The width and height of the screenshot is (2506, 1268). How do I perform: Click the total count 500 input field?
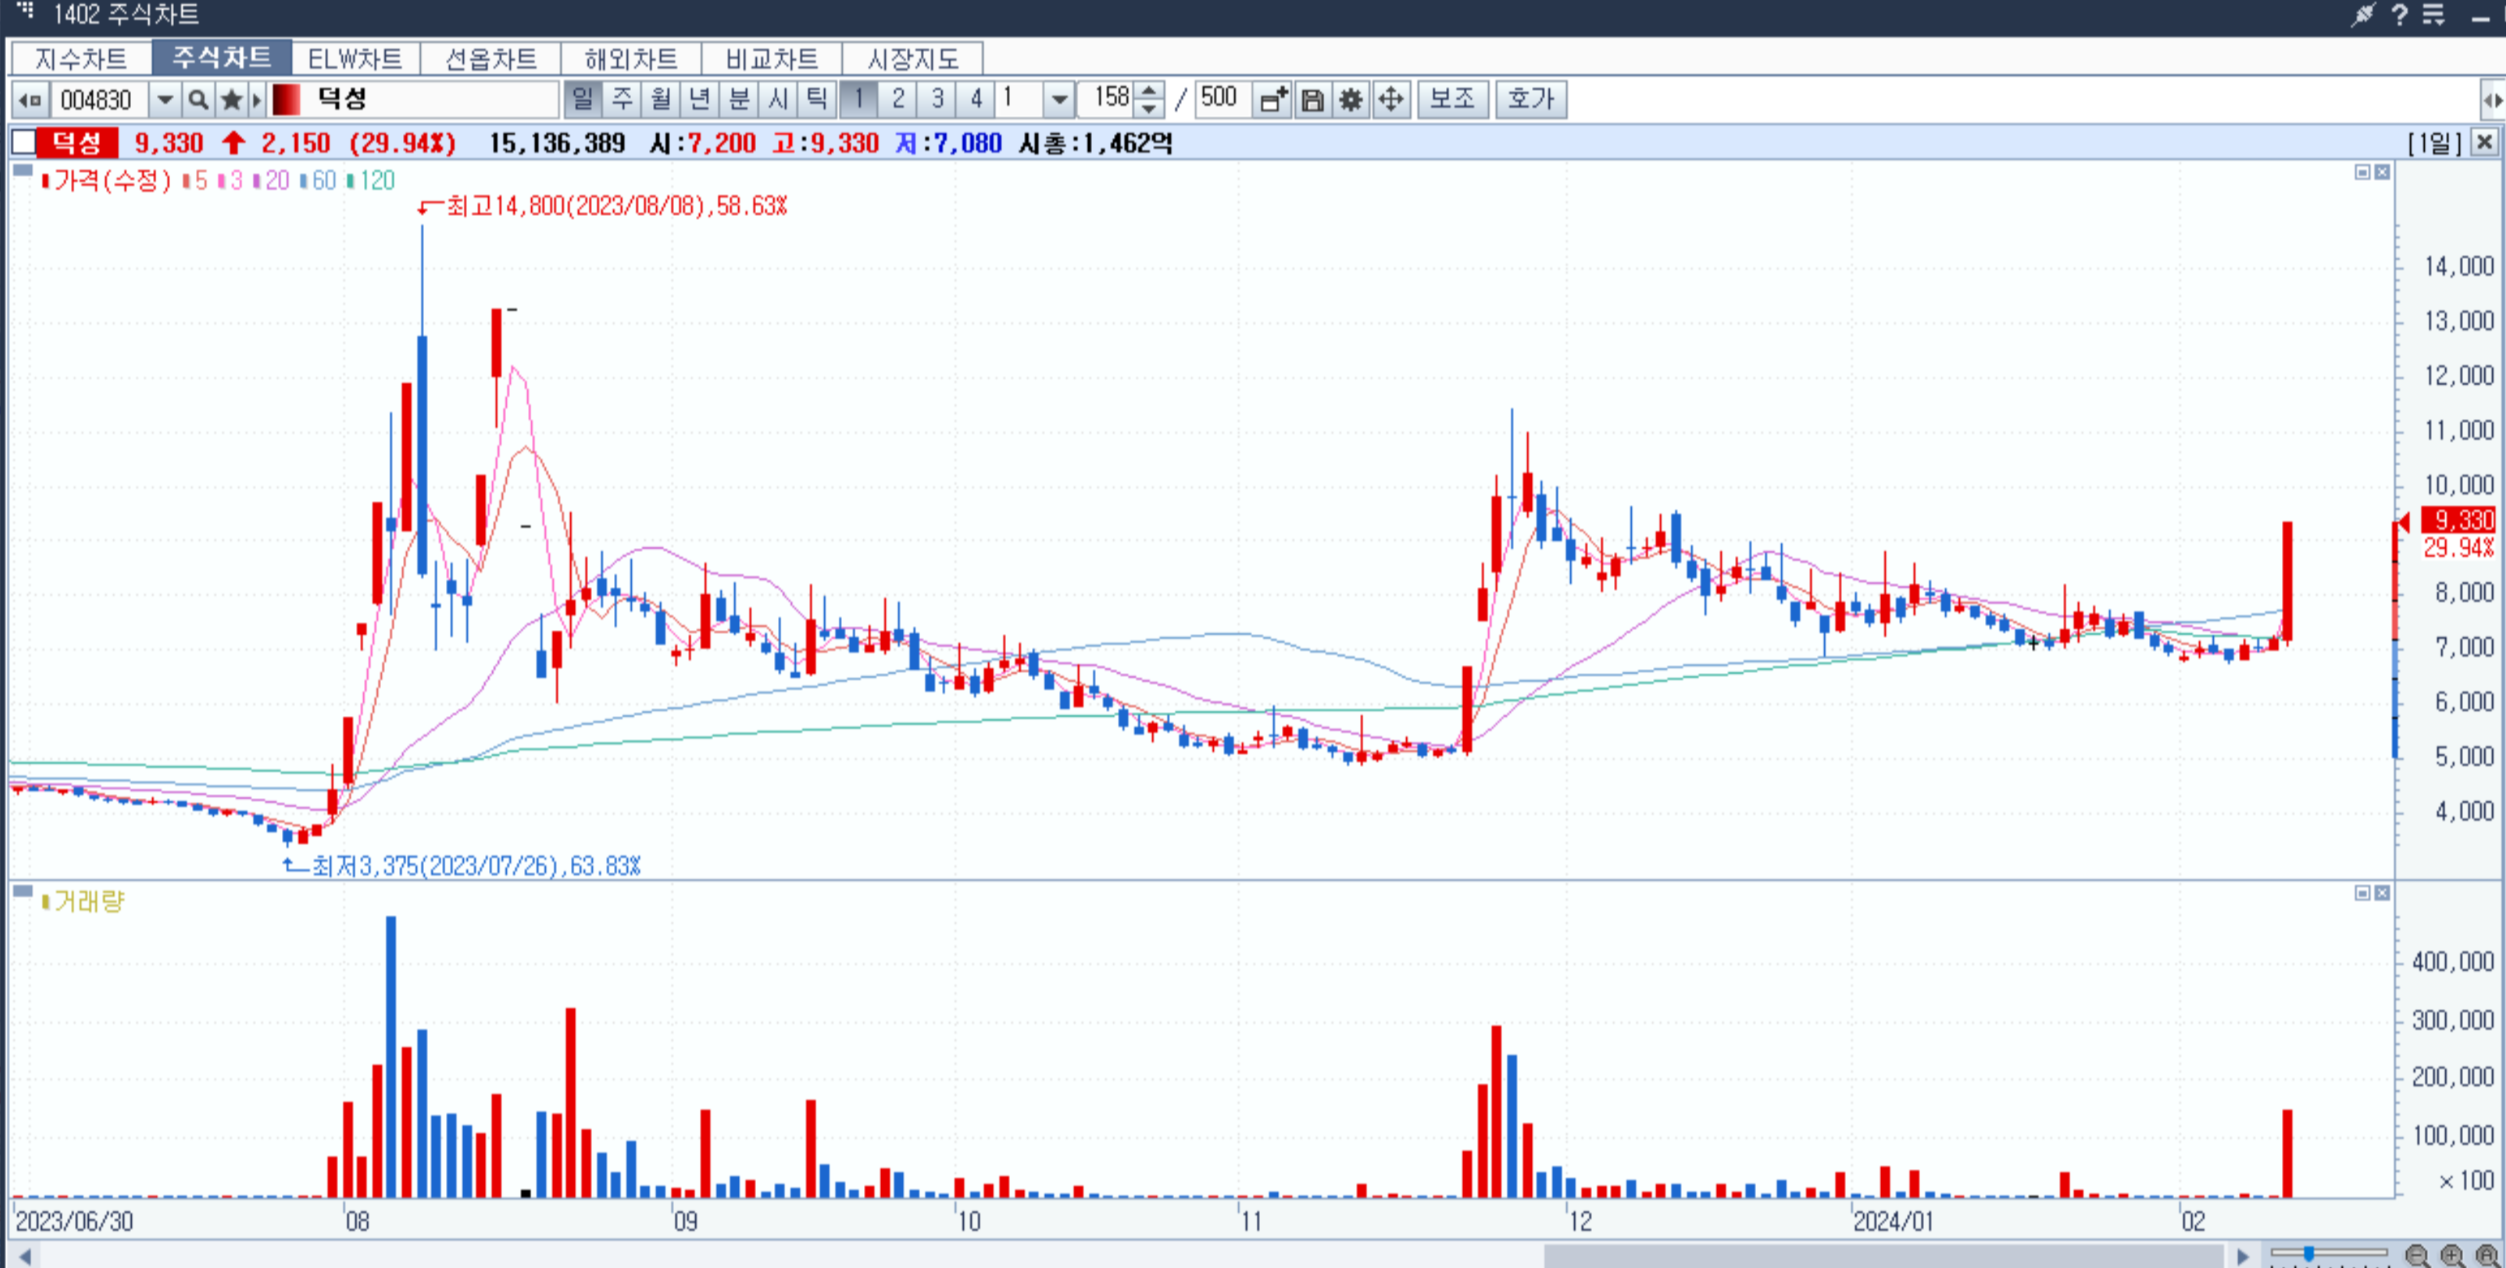[1219, 99]
